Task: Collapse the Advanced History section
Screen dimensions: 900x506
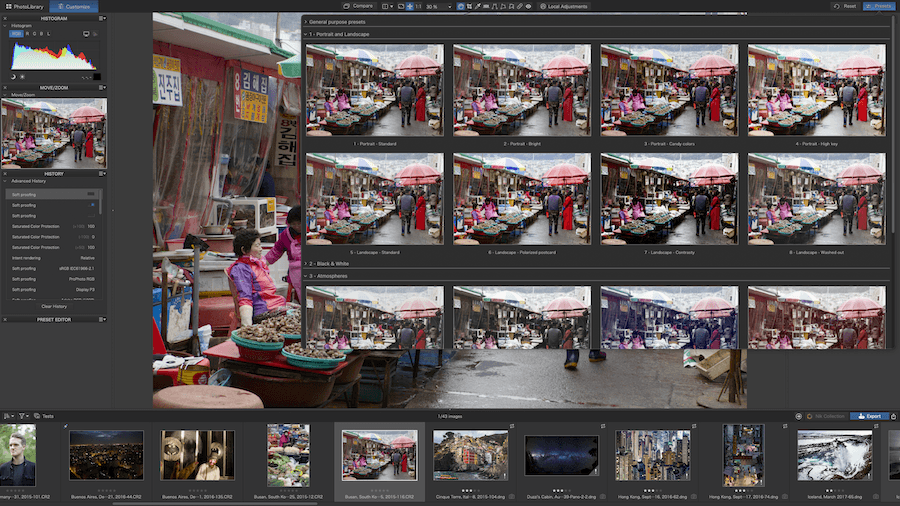Action: pyautogui.click(x=5, y=181)
